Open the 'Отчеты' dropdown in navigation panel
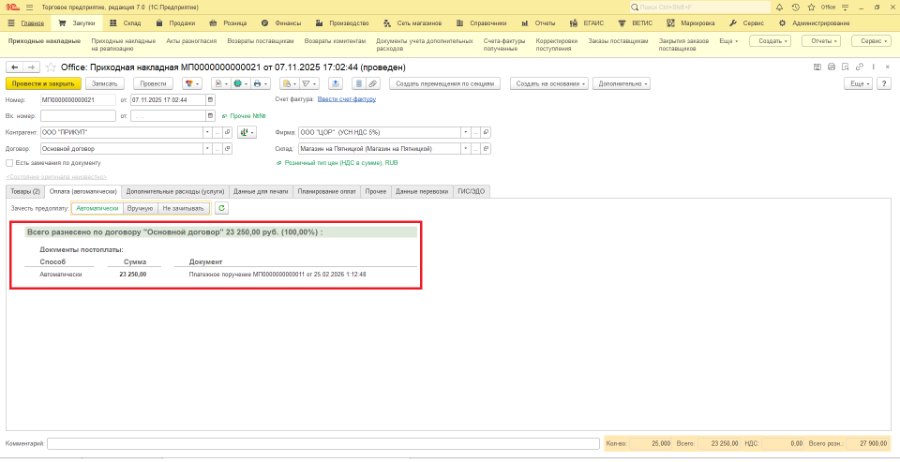 [821, 41]
